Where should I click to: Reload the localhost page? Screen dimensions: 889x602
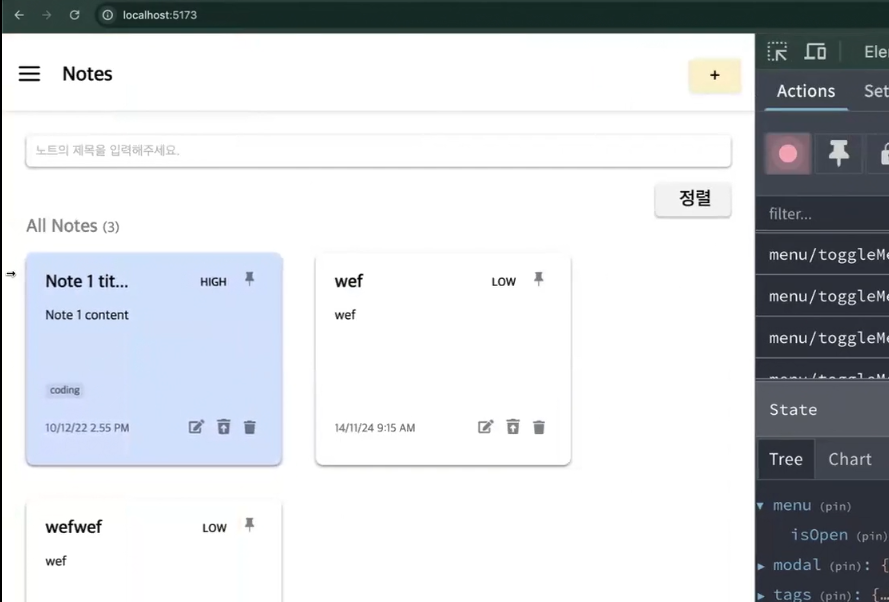pos(74,15)
